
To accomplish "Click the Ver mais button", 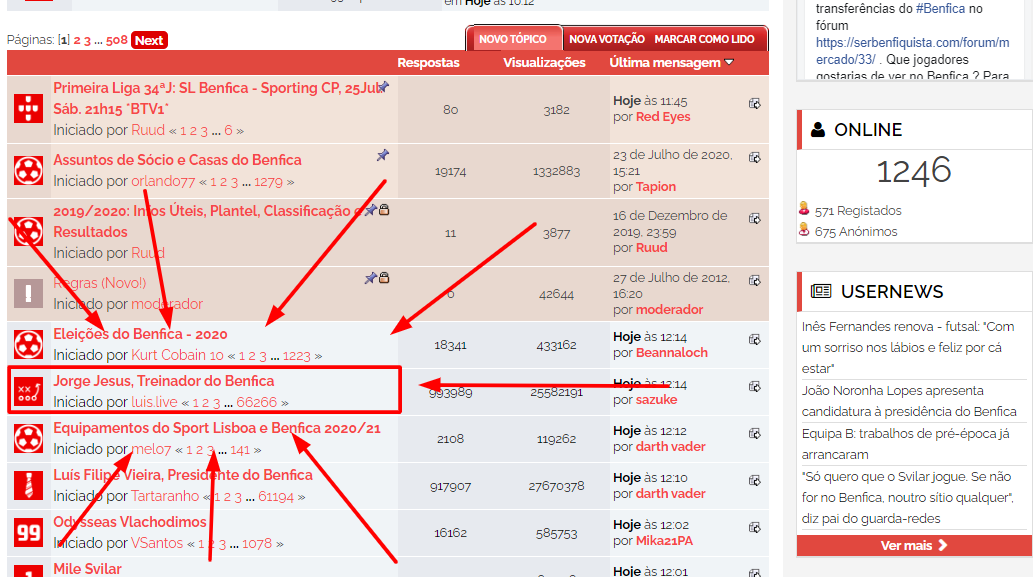I will (914, 545).
